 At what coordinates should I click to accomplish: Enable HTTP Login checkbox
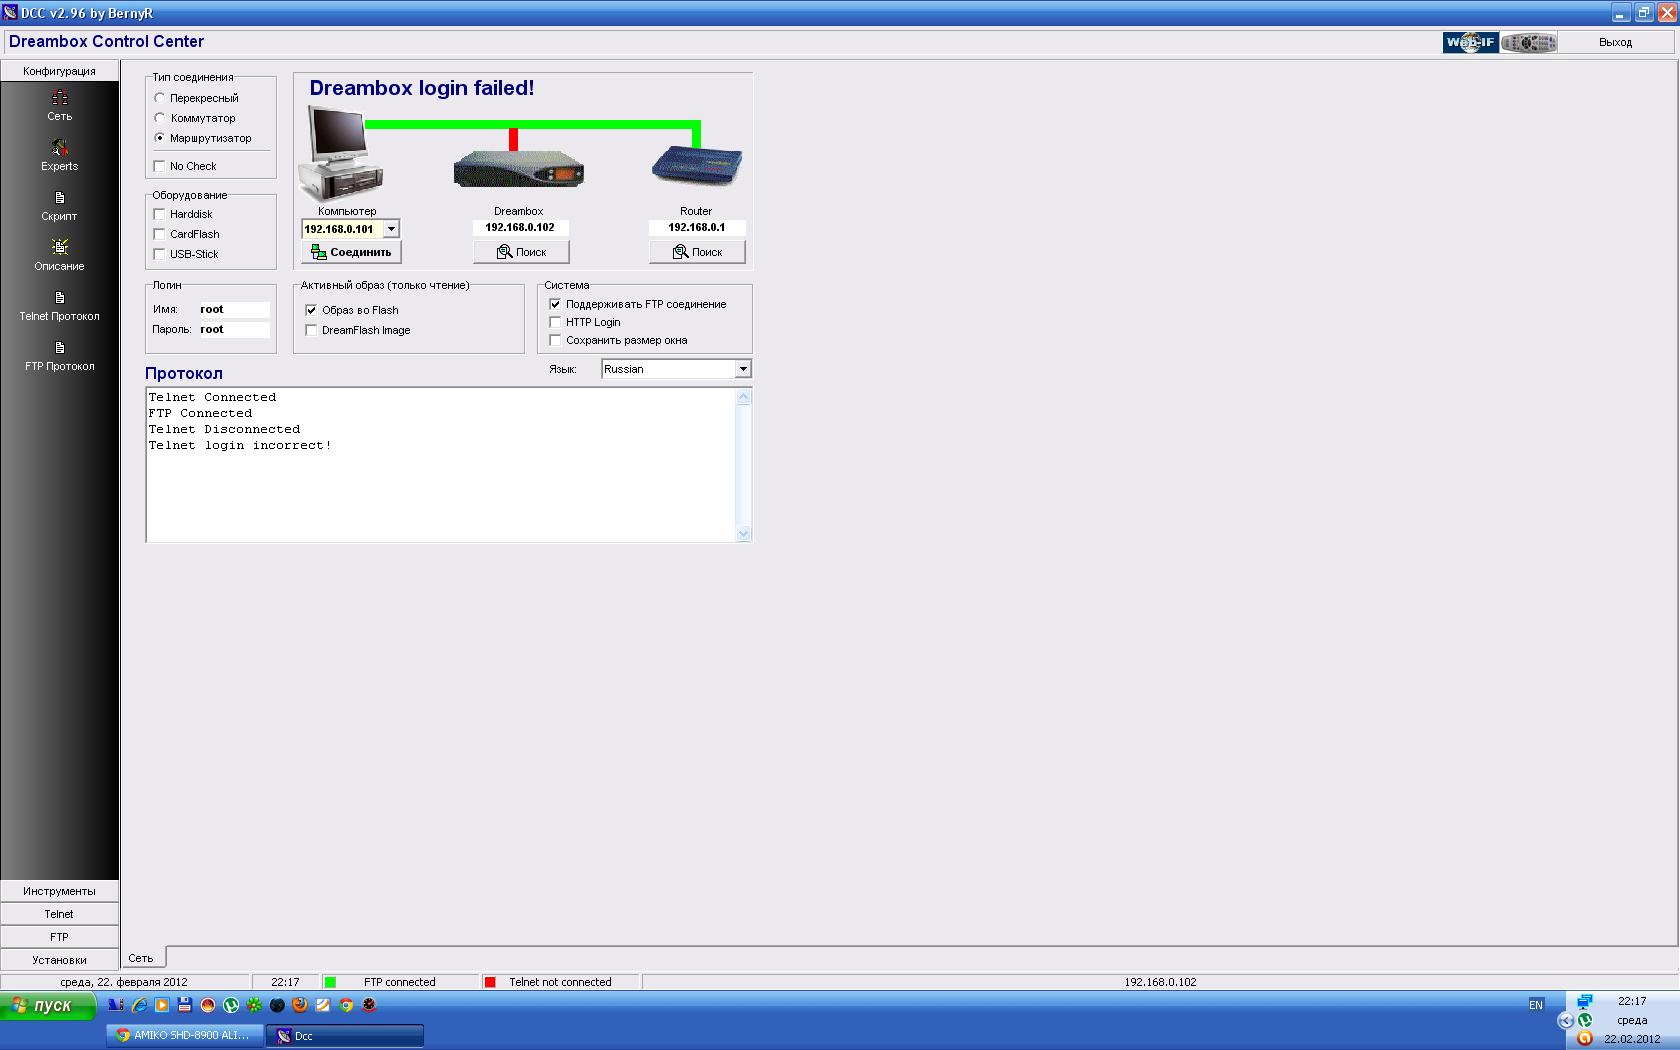[x=555, y=322]
